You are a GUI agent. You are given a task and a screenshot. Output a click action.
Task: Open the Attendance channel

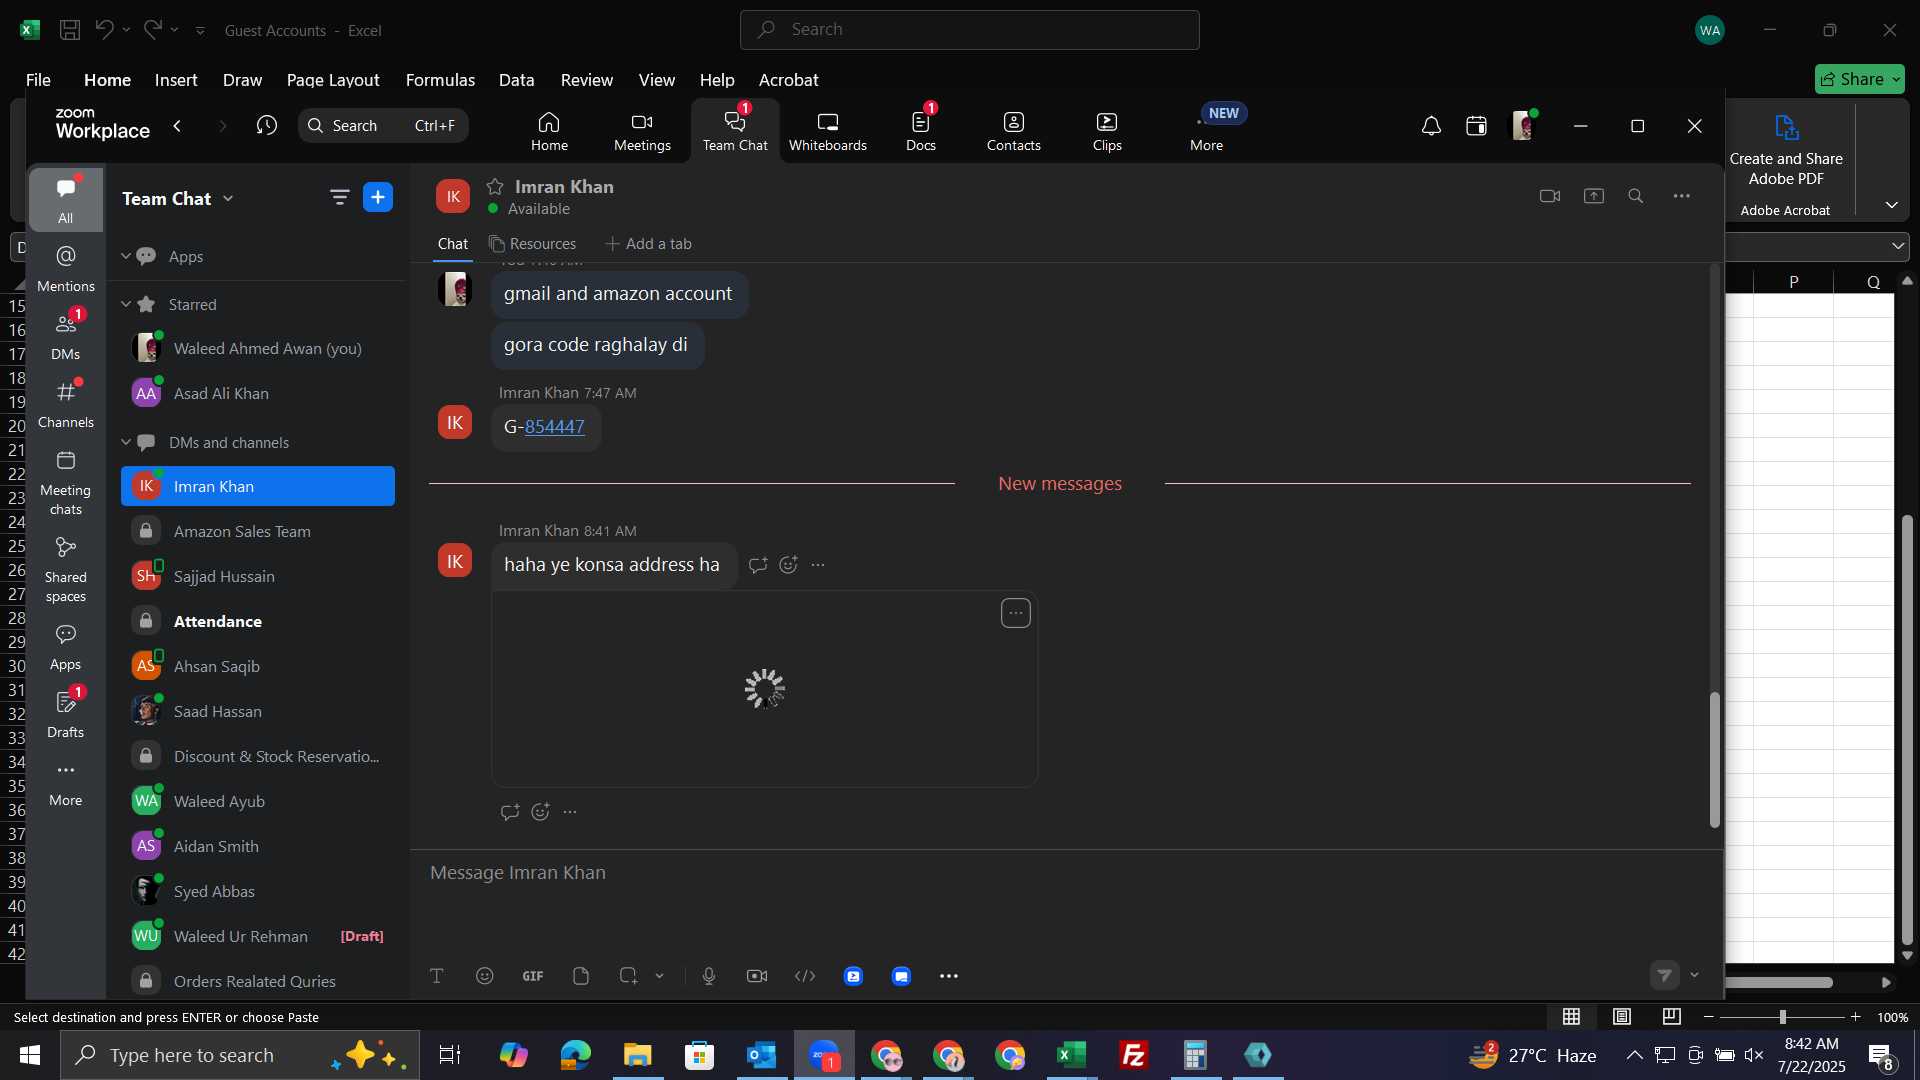pyautogui.click(x=258, y=622)
